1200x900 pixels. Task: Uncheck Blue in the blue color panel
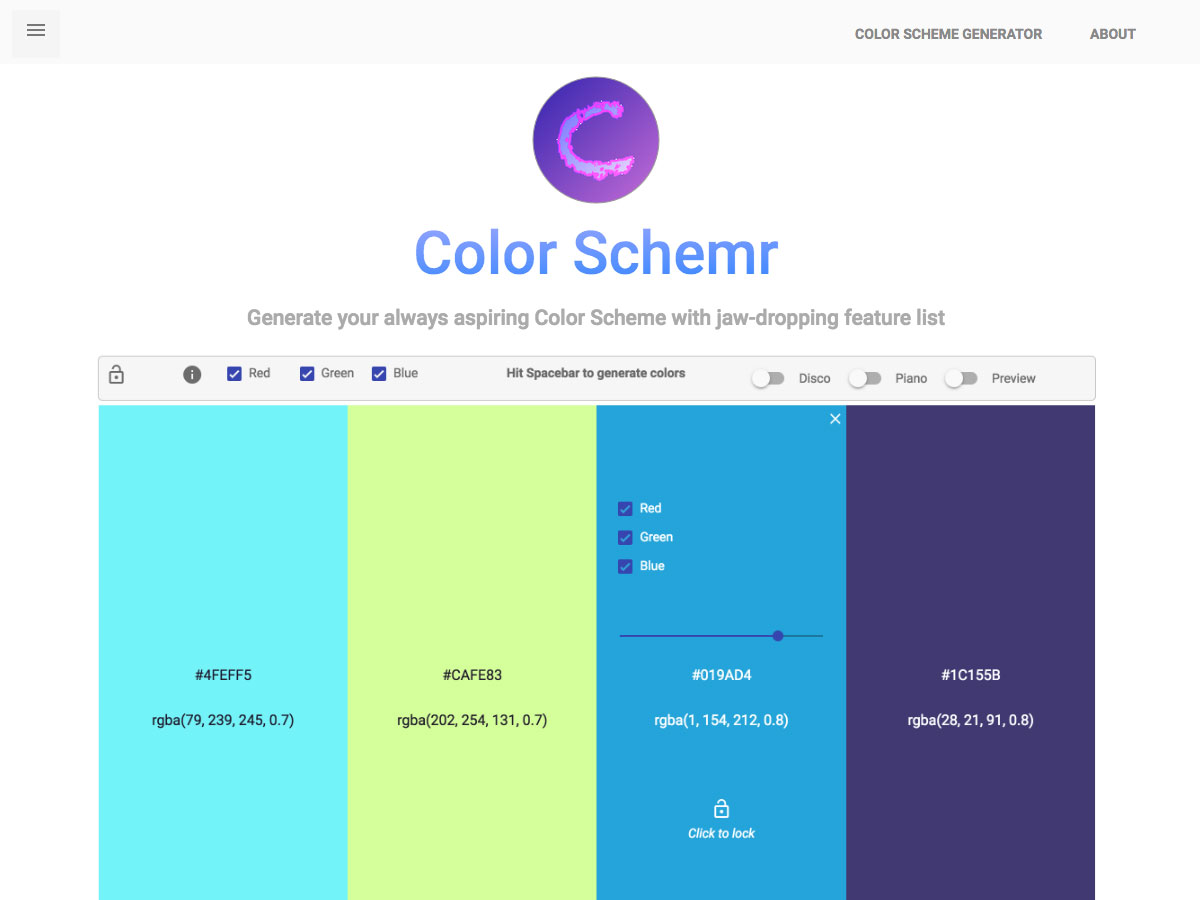(625, 567)
